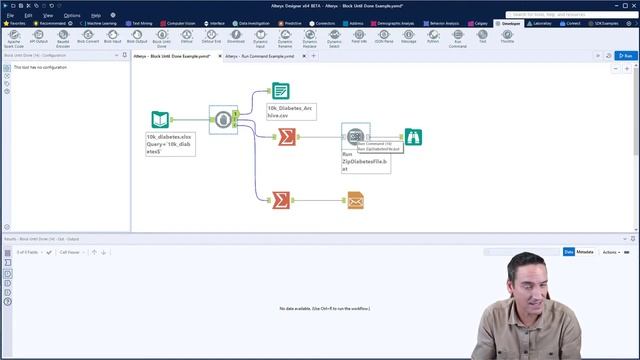Pin the Configuration panel
Image resolution: width=640 pixels, height=360 pixels.
(124, 55)
